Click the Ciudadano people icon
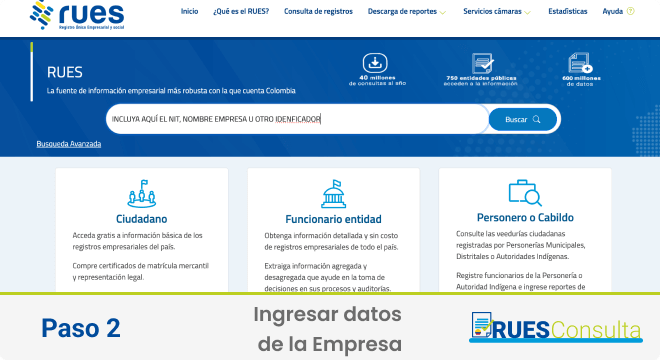660x360 pixels. [142, 194]
